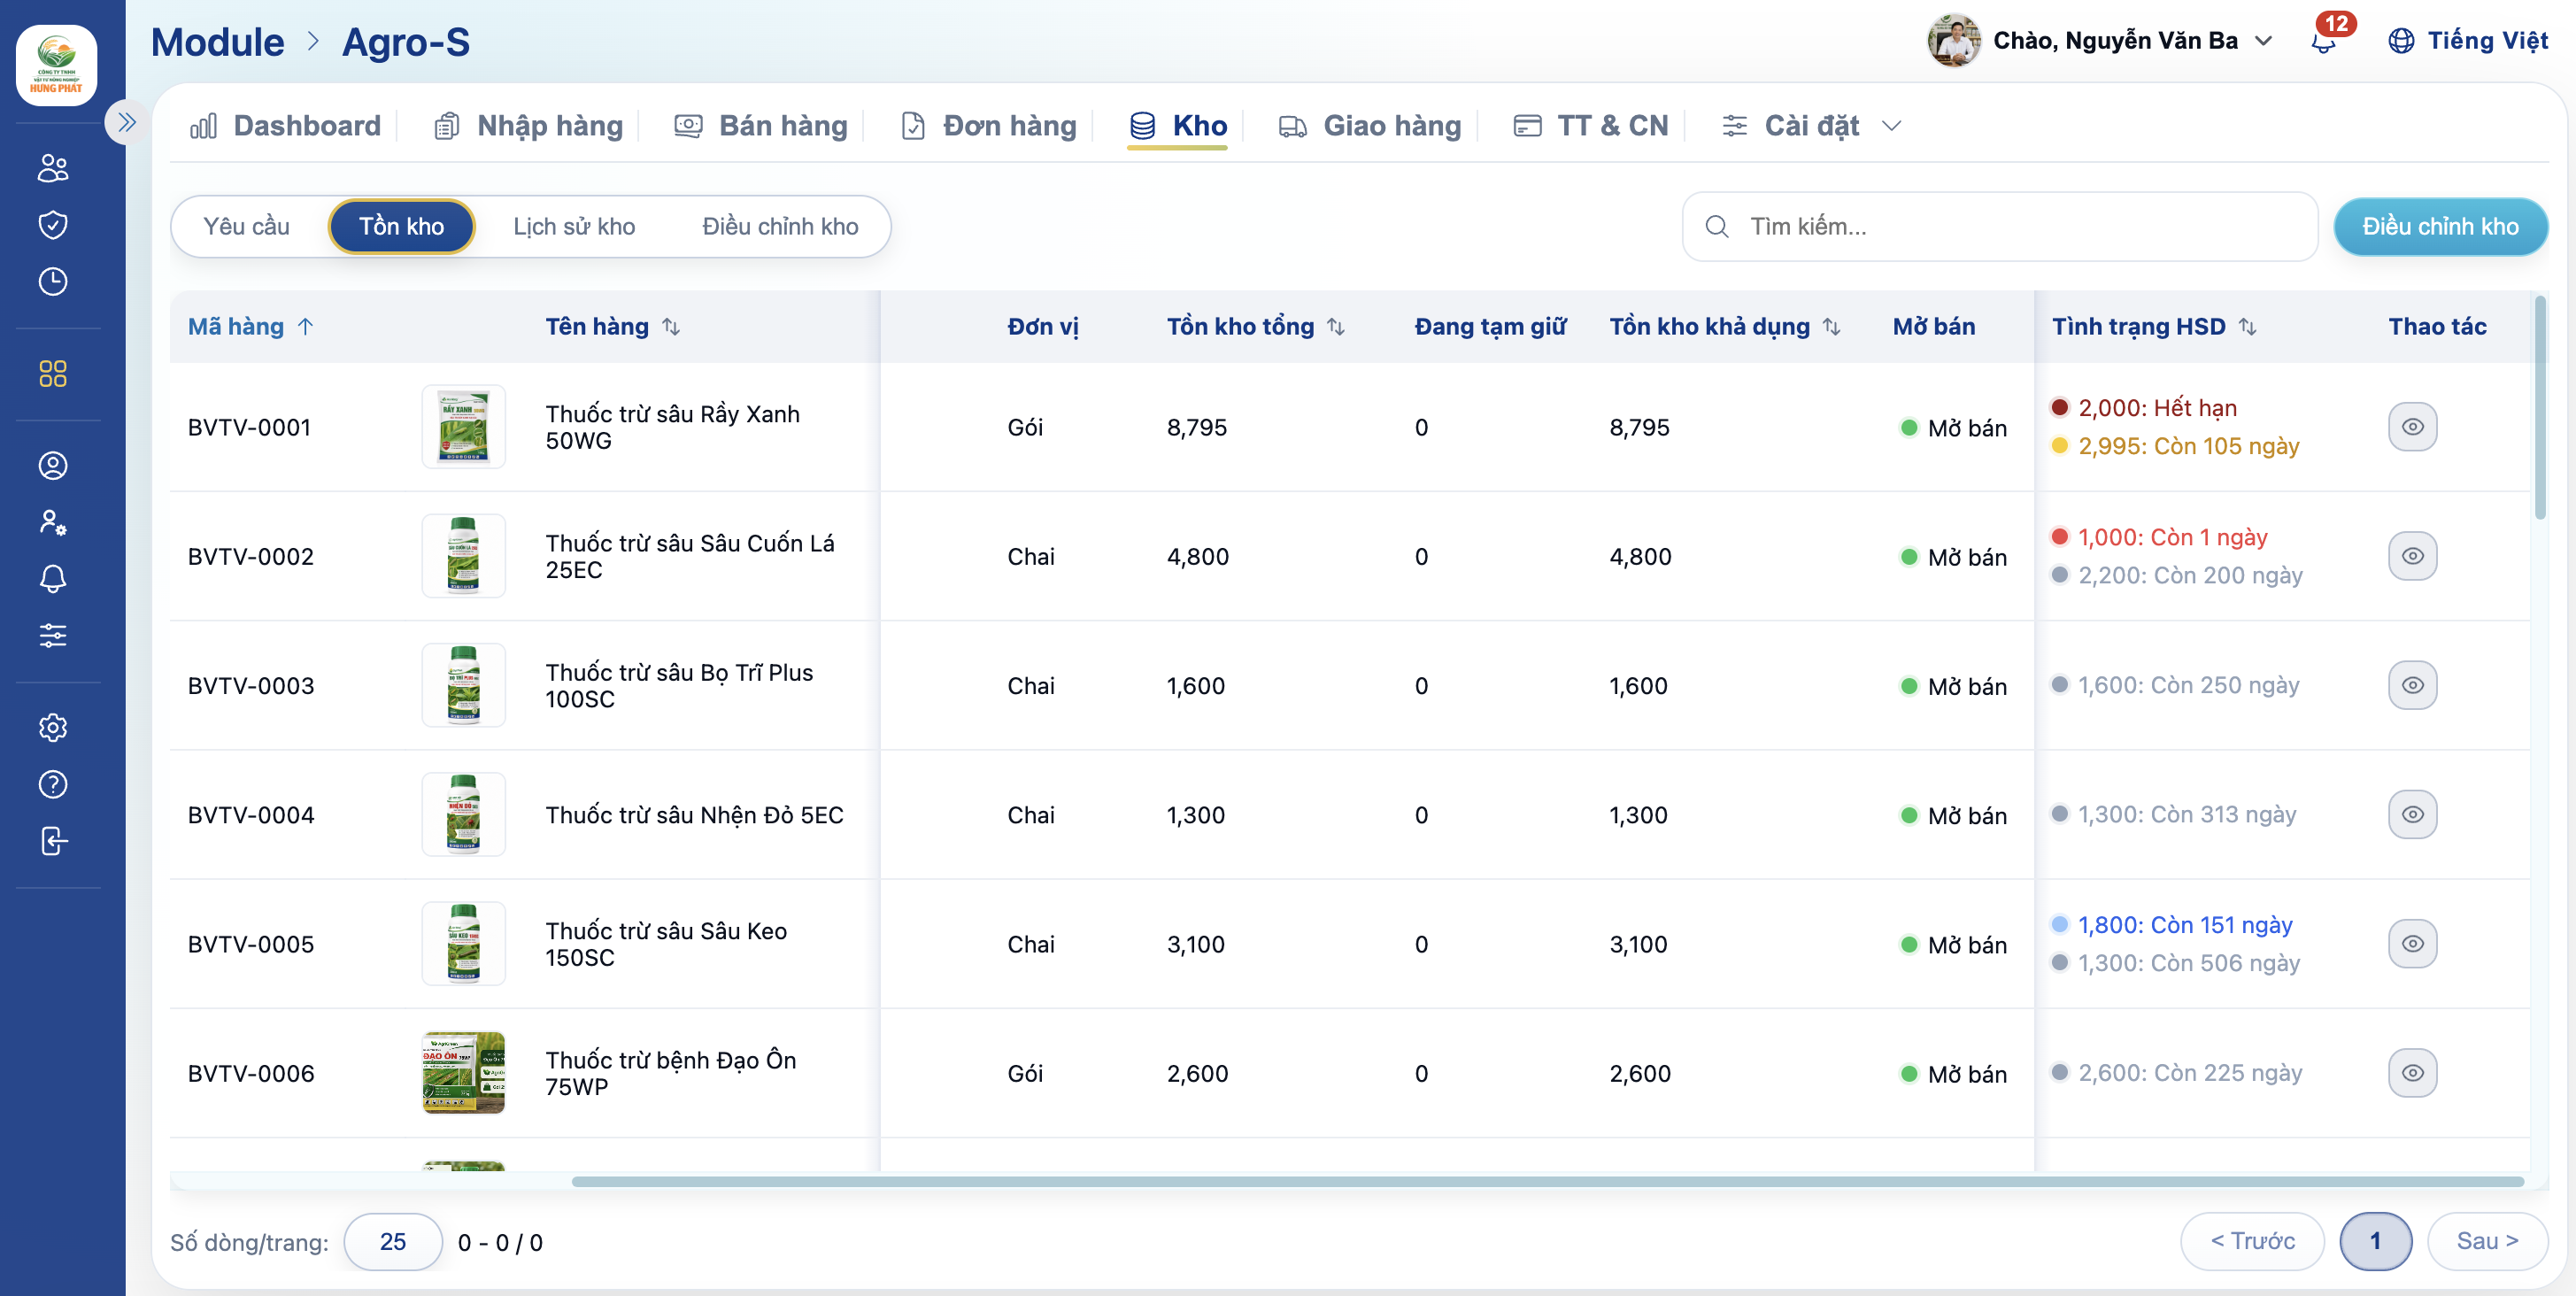Click the Điều chỉnh kho blue button

pyautogui.click(x=2440, y=226)
